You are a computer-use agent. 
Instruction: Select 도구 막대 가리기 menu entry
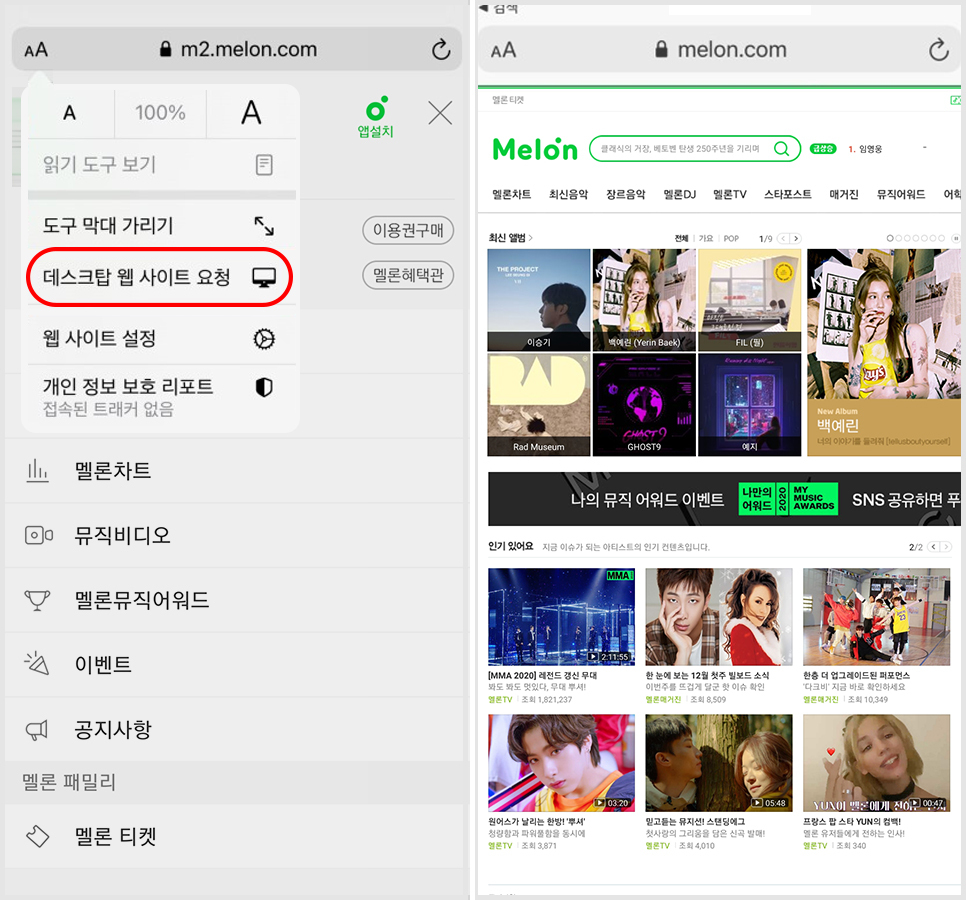click(x=161, y=225)
